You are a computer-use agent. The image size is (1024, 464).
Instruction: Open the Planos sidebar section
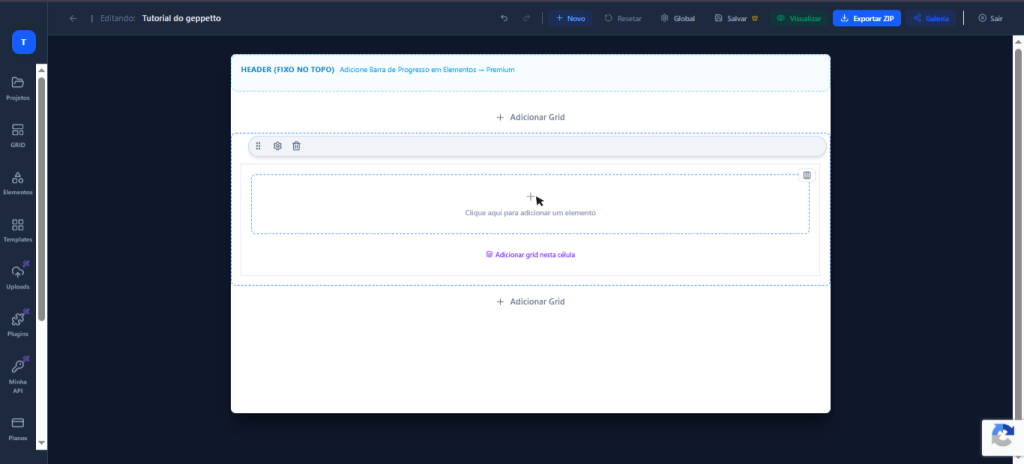[x=17, y=427]
